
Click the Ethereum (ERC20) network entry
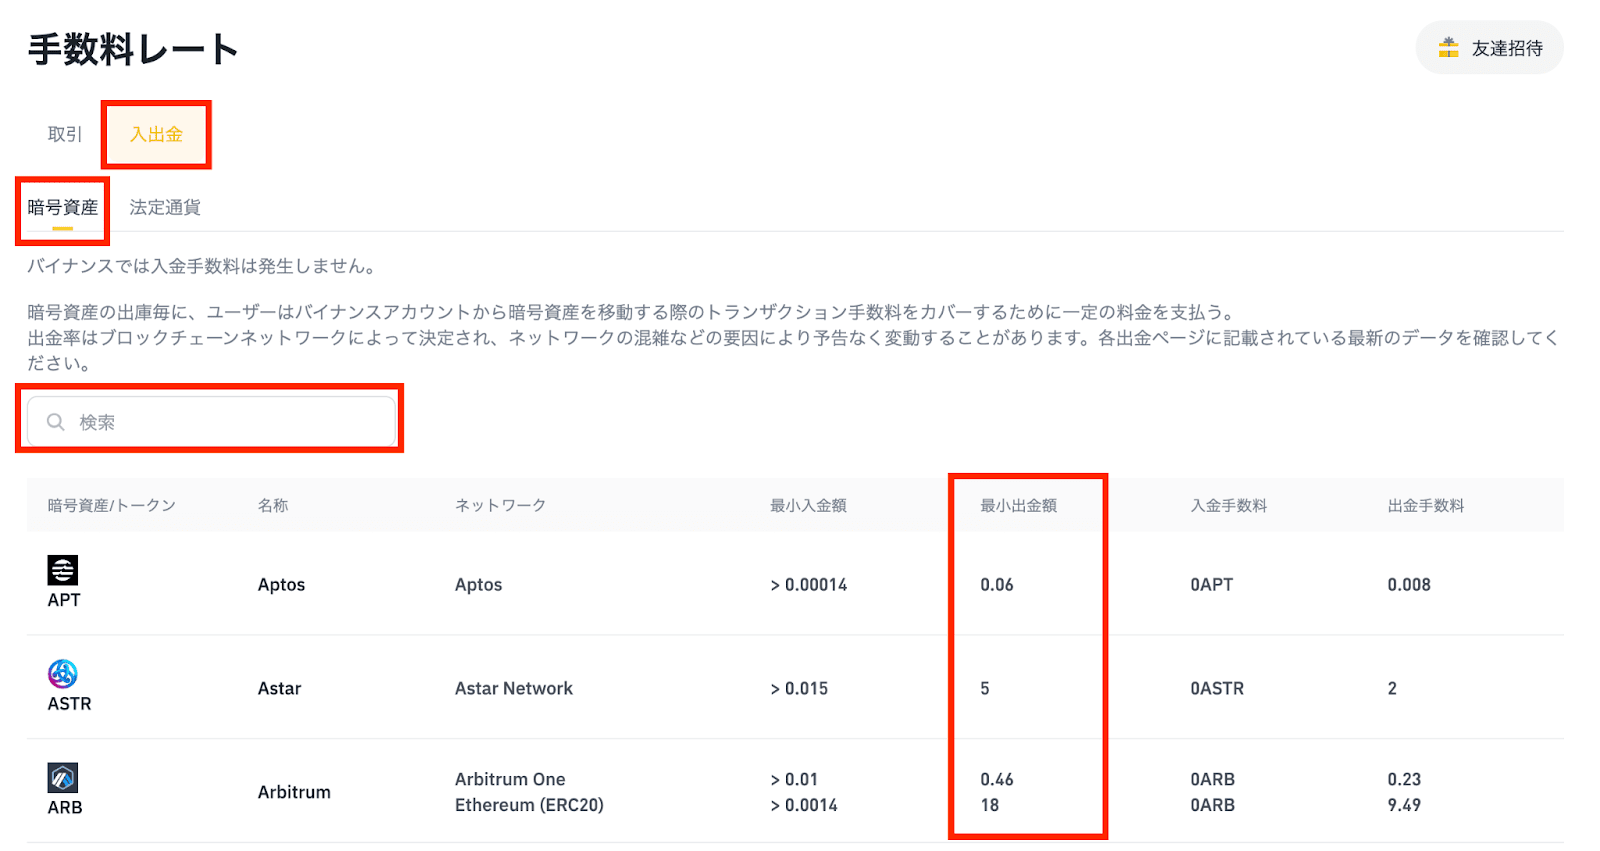pyautogui.click(x=529, y=805)
